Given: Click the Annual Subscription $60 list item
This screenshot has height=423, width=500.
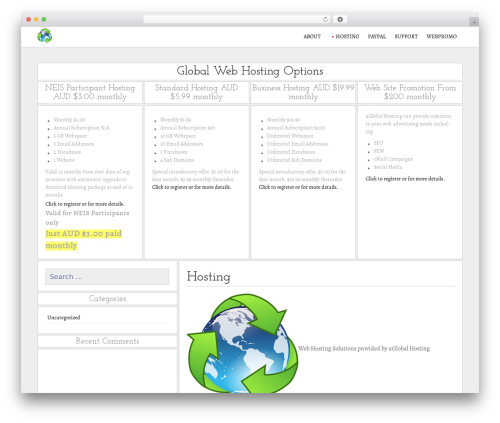Looking at the screenshot, I should point(188,128).
